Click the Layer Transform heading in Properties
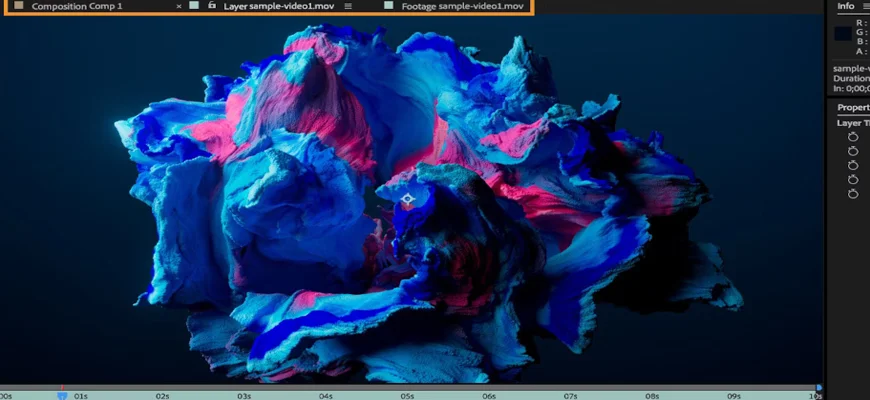This screenshot has height=400, width=870. [853, 123]
